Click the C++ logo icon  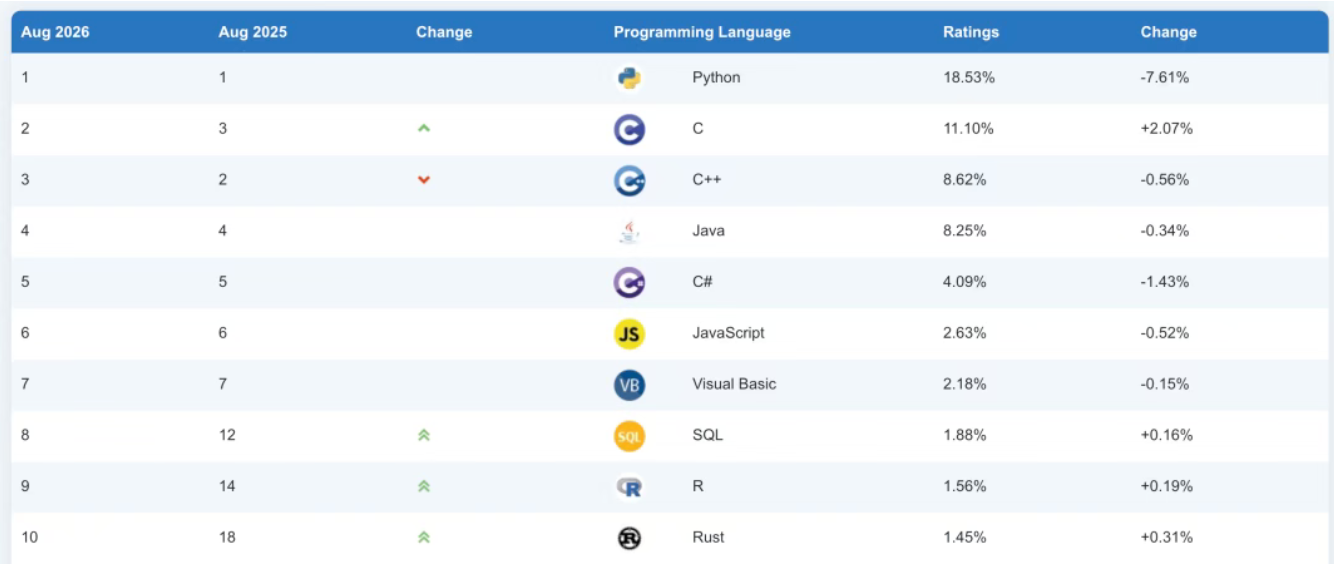pyautogui.click(x=629, y=180)
